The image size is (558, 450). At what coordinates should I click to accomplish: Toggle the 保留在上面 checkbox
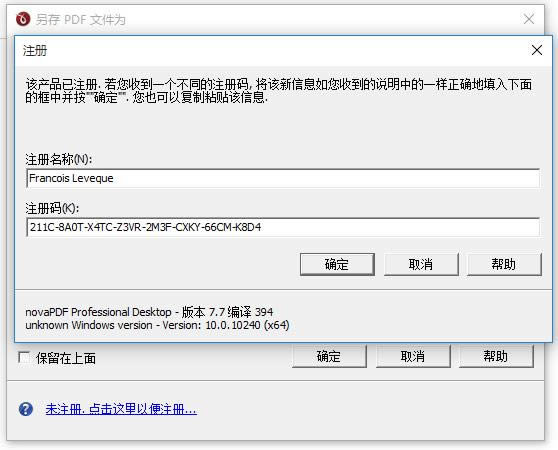[24, 358]
